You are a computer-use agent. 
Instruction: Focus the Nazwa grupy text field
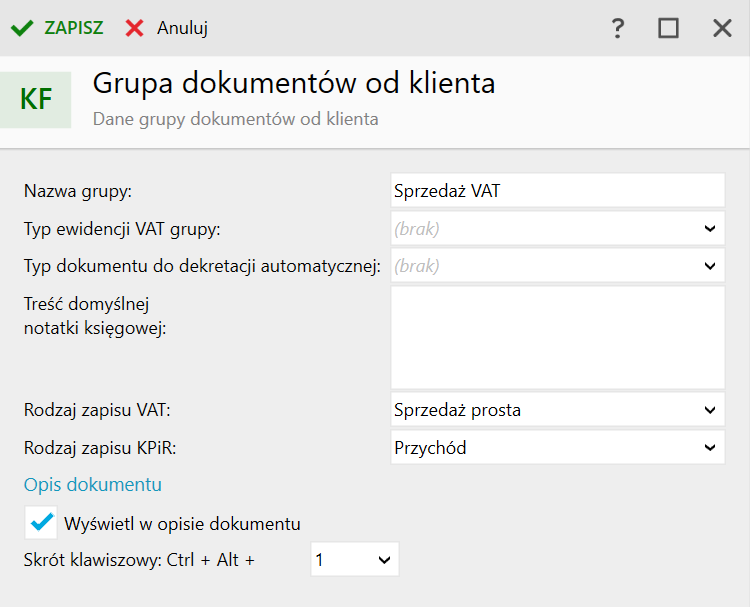click(557, 190)
